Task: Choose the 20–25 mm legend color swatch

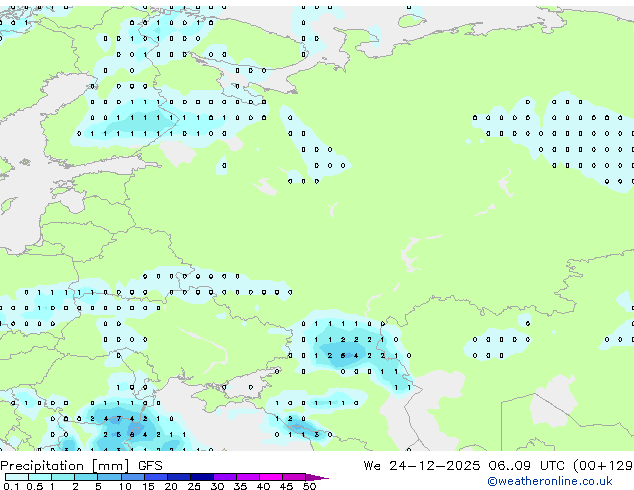Action: tap(178, 477)
